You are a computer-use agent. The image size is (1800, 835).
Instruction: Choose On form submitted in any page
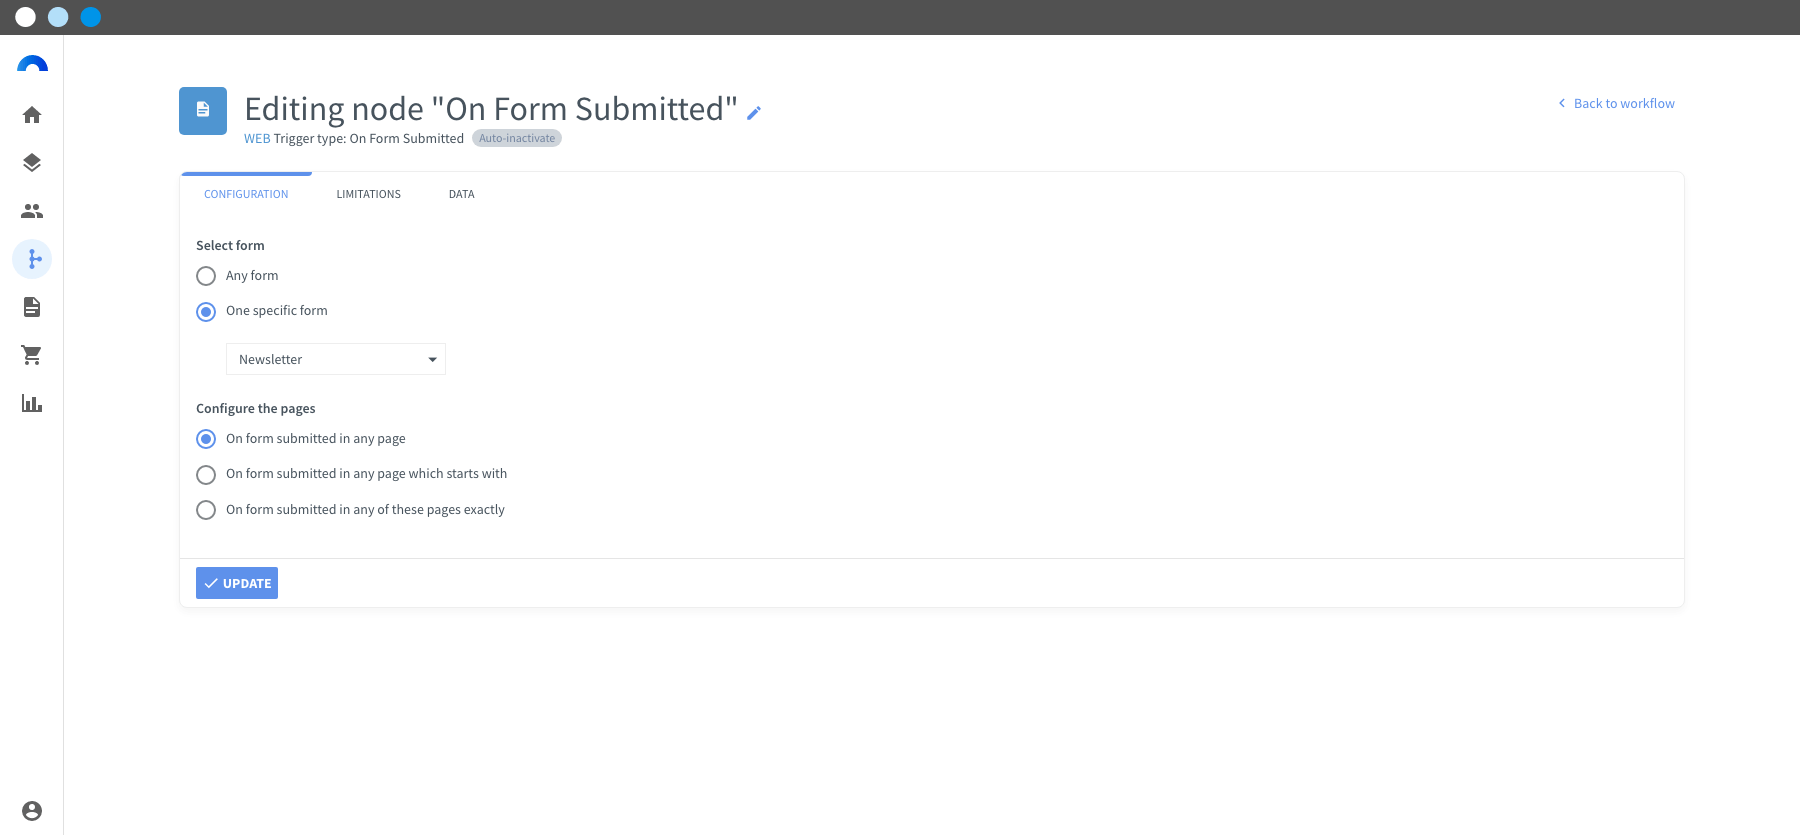point(206,439)
